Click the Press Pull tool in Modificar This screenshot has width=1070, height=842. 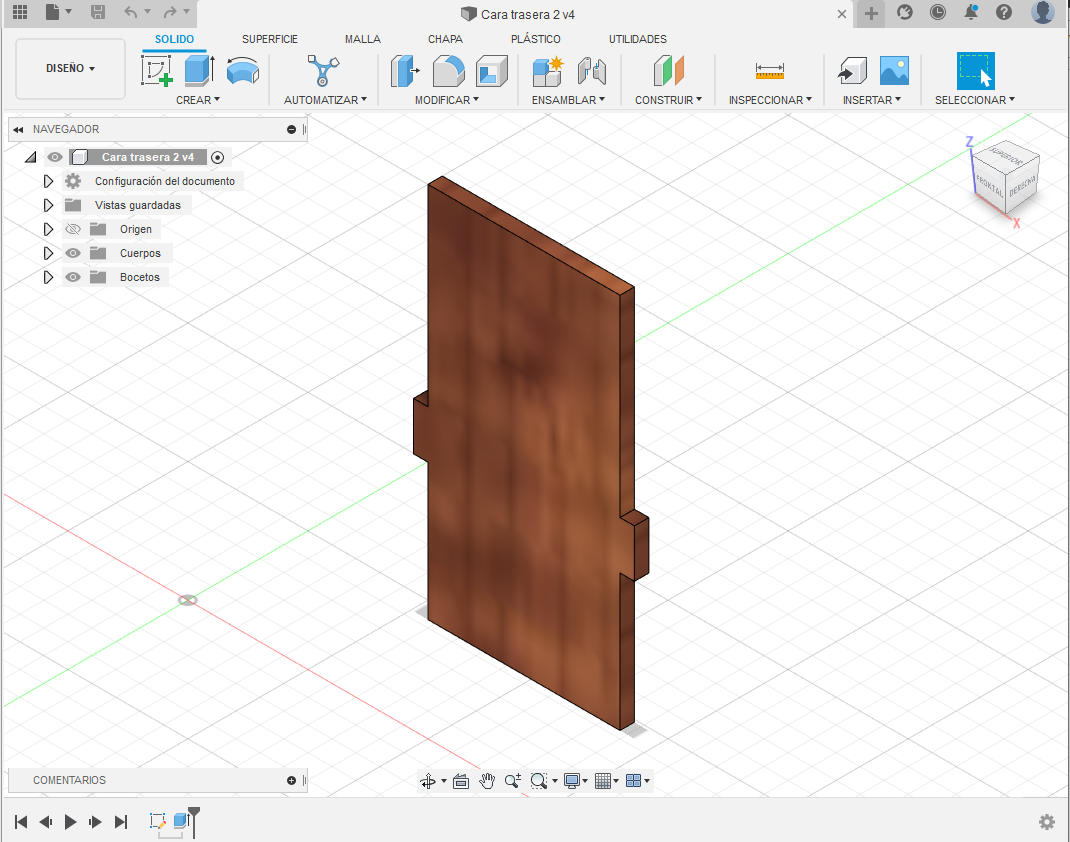405,71
